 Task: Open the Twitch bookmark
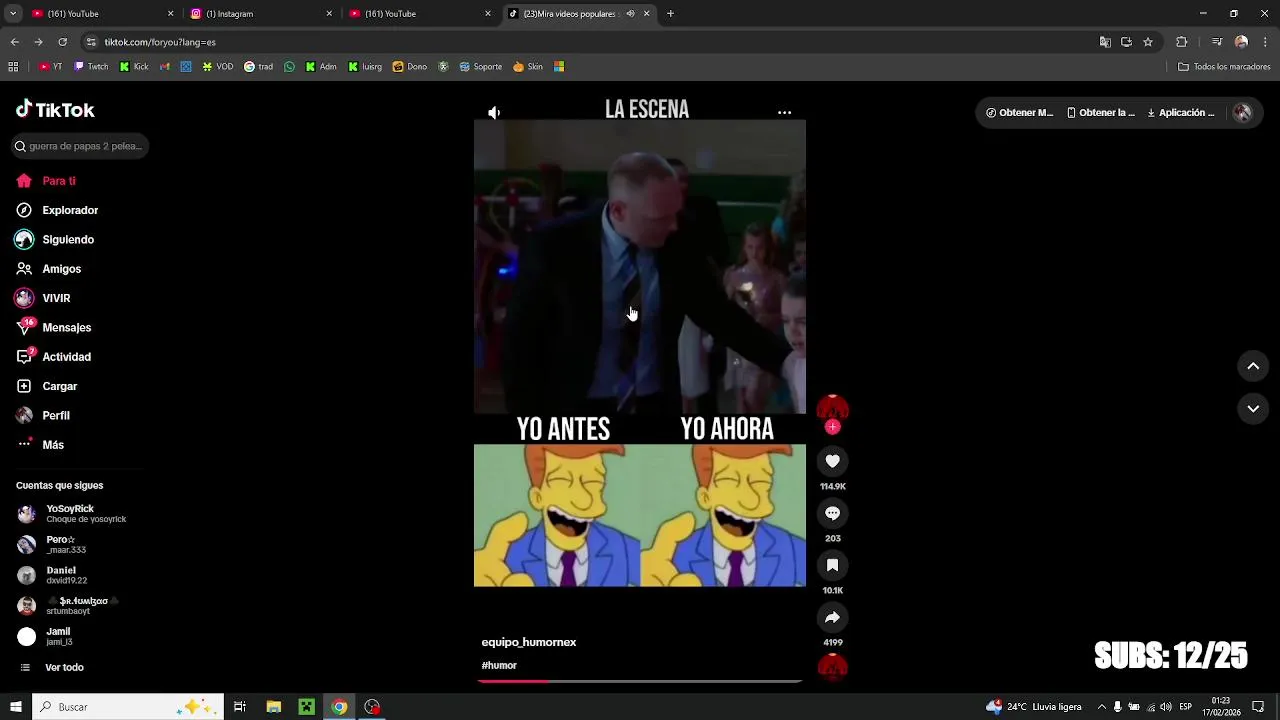(91, 67)
